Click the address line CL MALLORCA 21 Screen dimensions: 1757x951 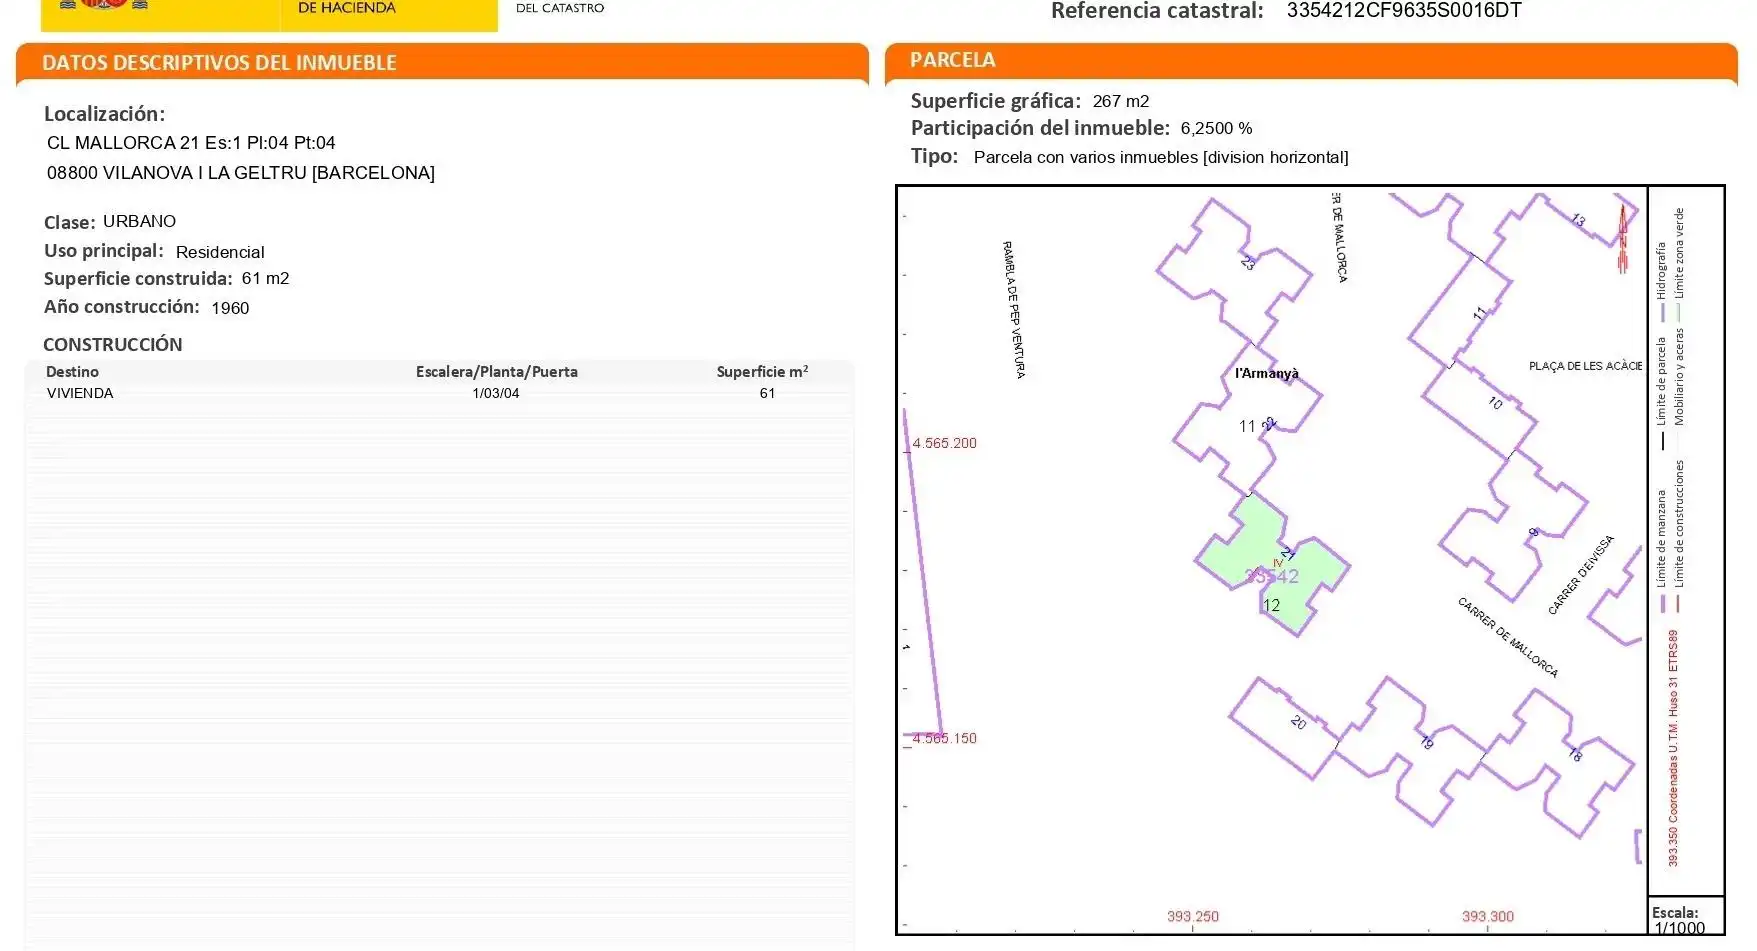point(191,143)
